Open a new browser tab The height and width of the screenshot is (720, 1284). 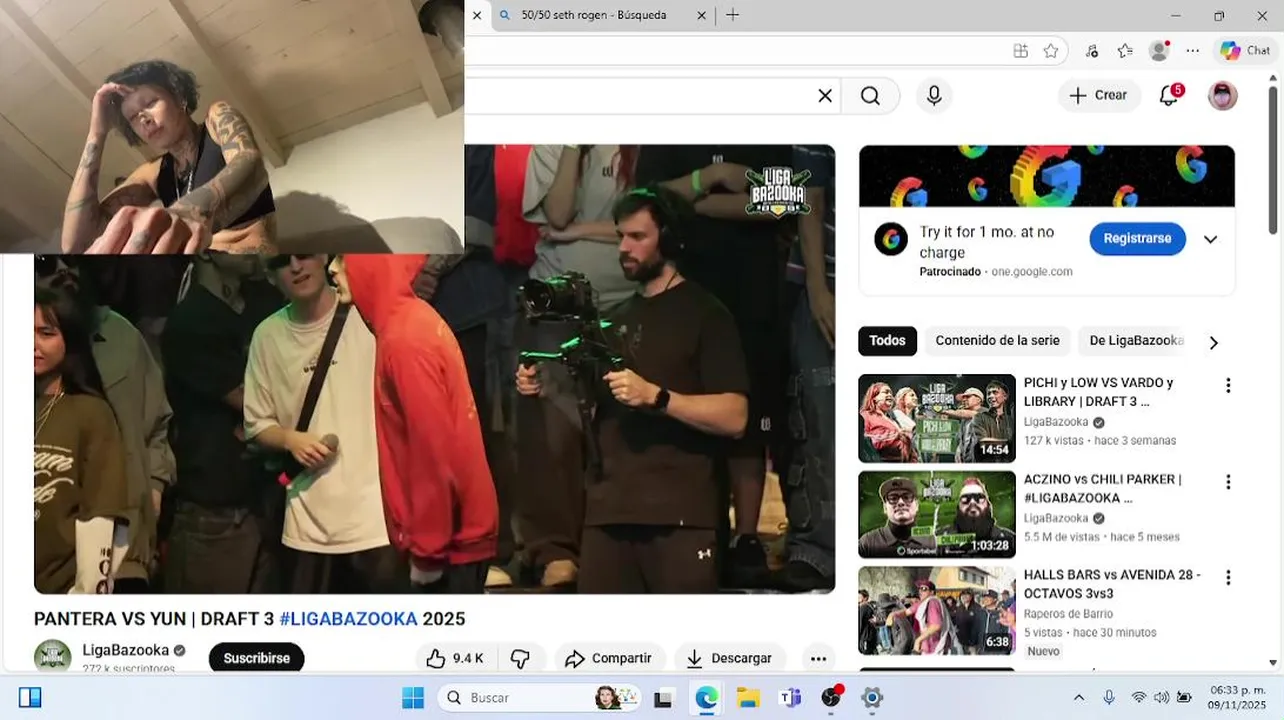tap(732, 15)
